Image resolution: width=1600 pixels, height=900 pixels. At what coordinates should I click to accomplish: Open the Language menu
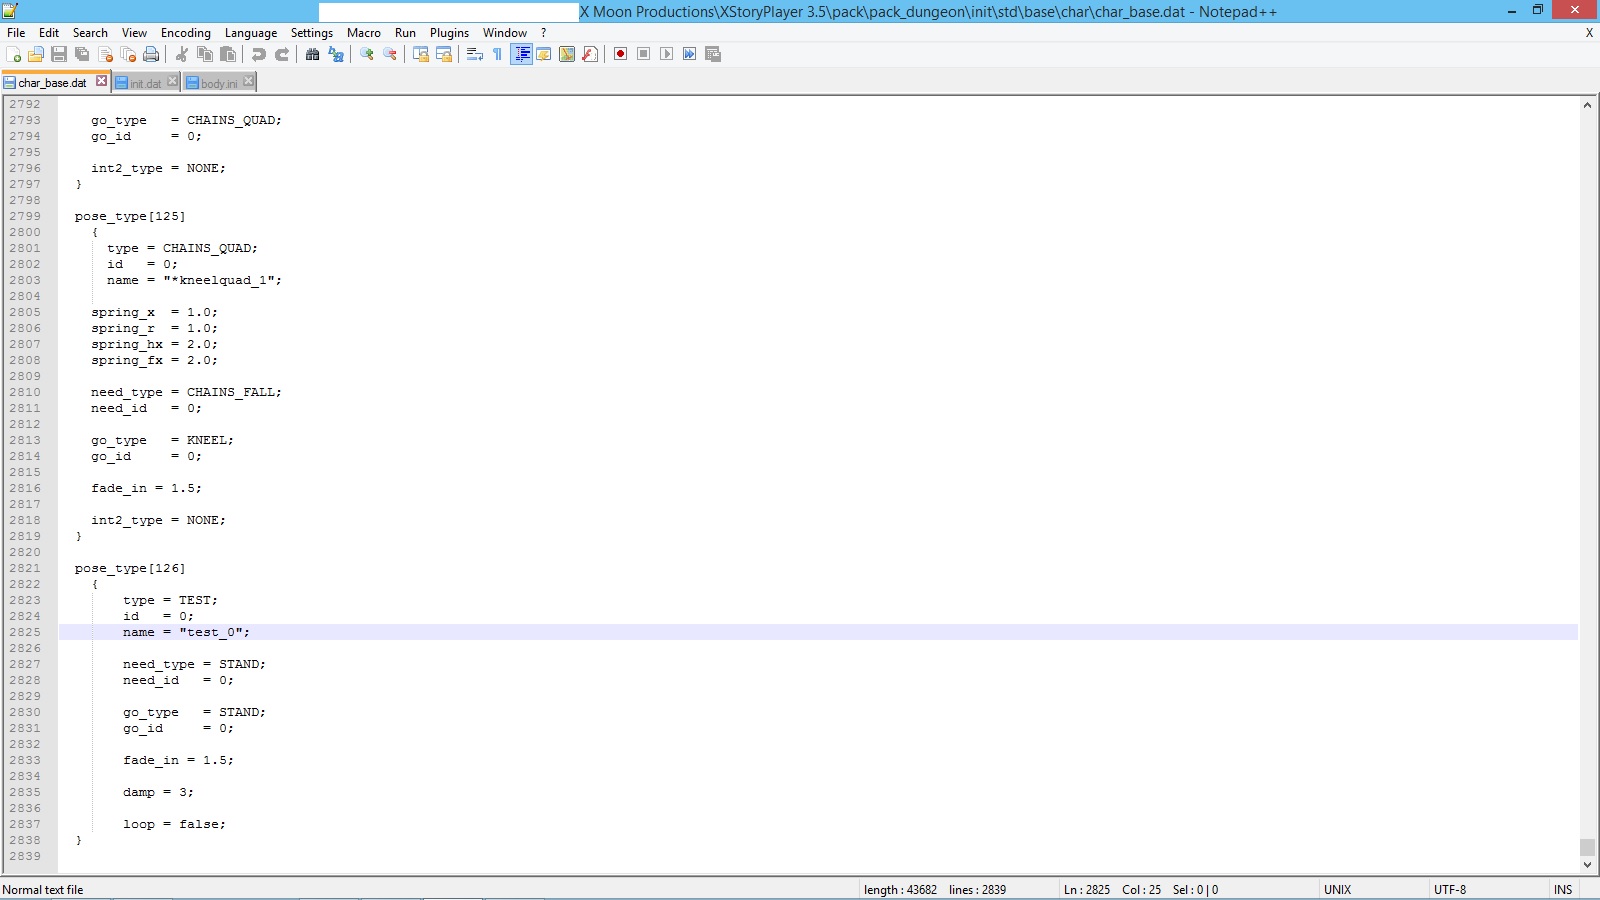coord(251,33)
